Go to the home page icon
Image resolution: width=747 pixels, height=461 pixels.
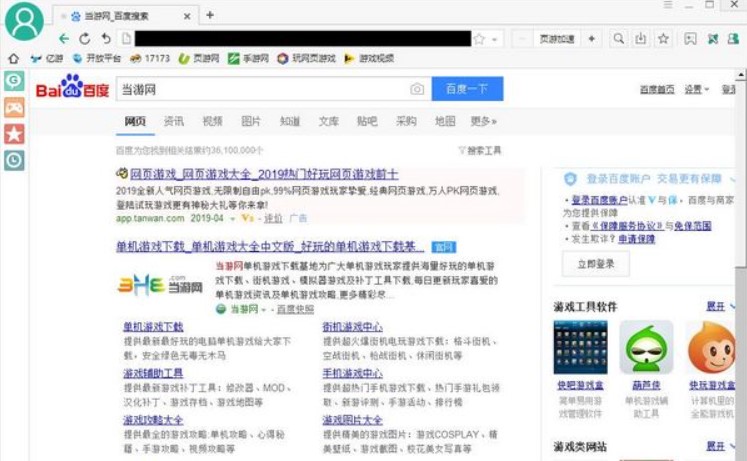tap(13, 58)
